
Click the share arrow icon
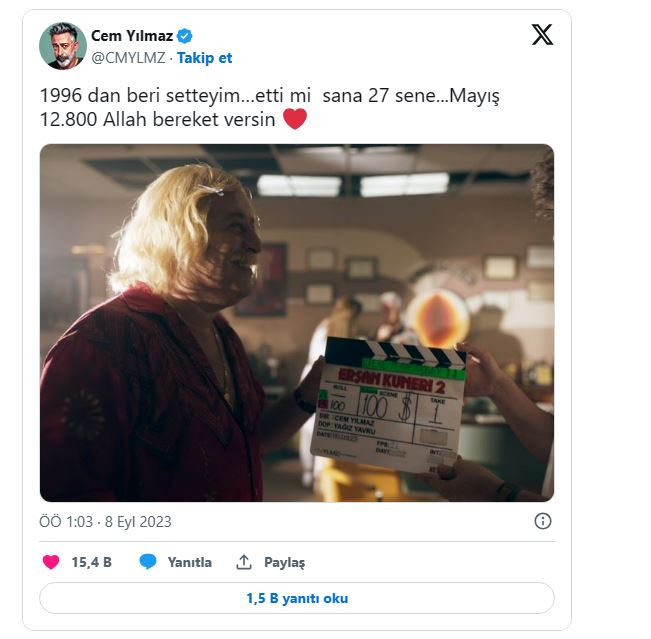[244, 562]
